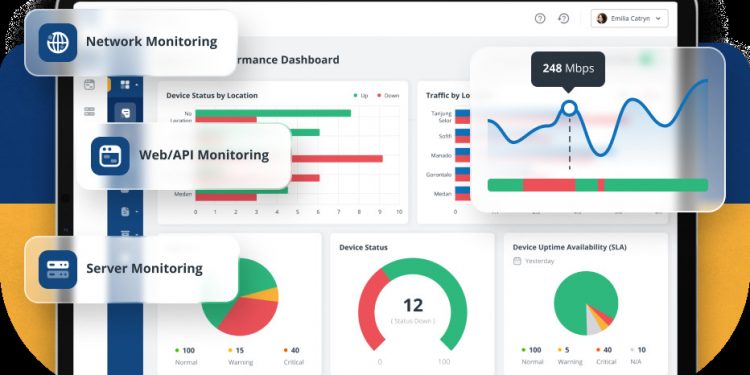
Task: Click the Server Monitoring rack icon
Action: (x=58, y=269)
